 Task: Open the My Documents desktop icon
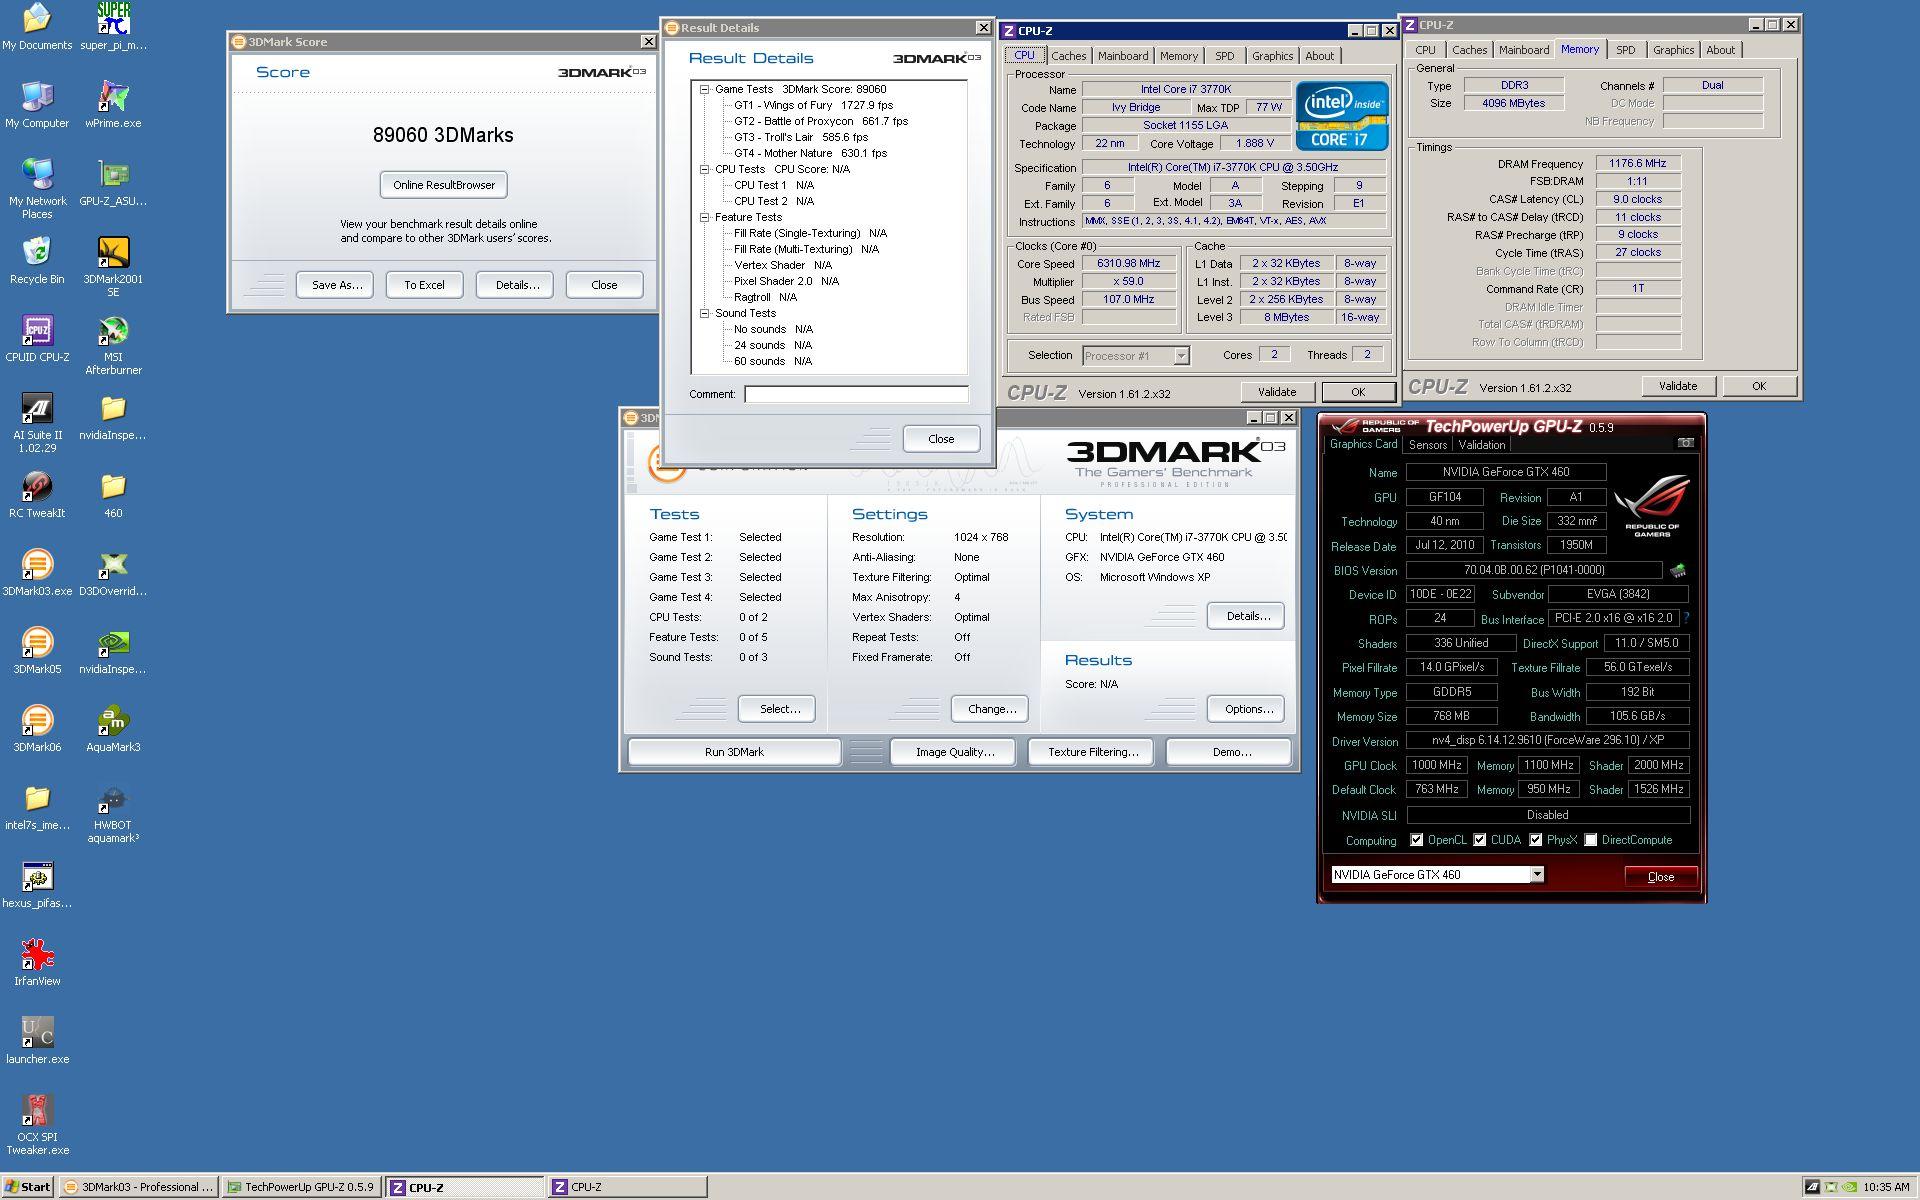click(37, 27)
